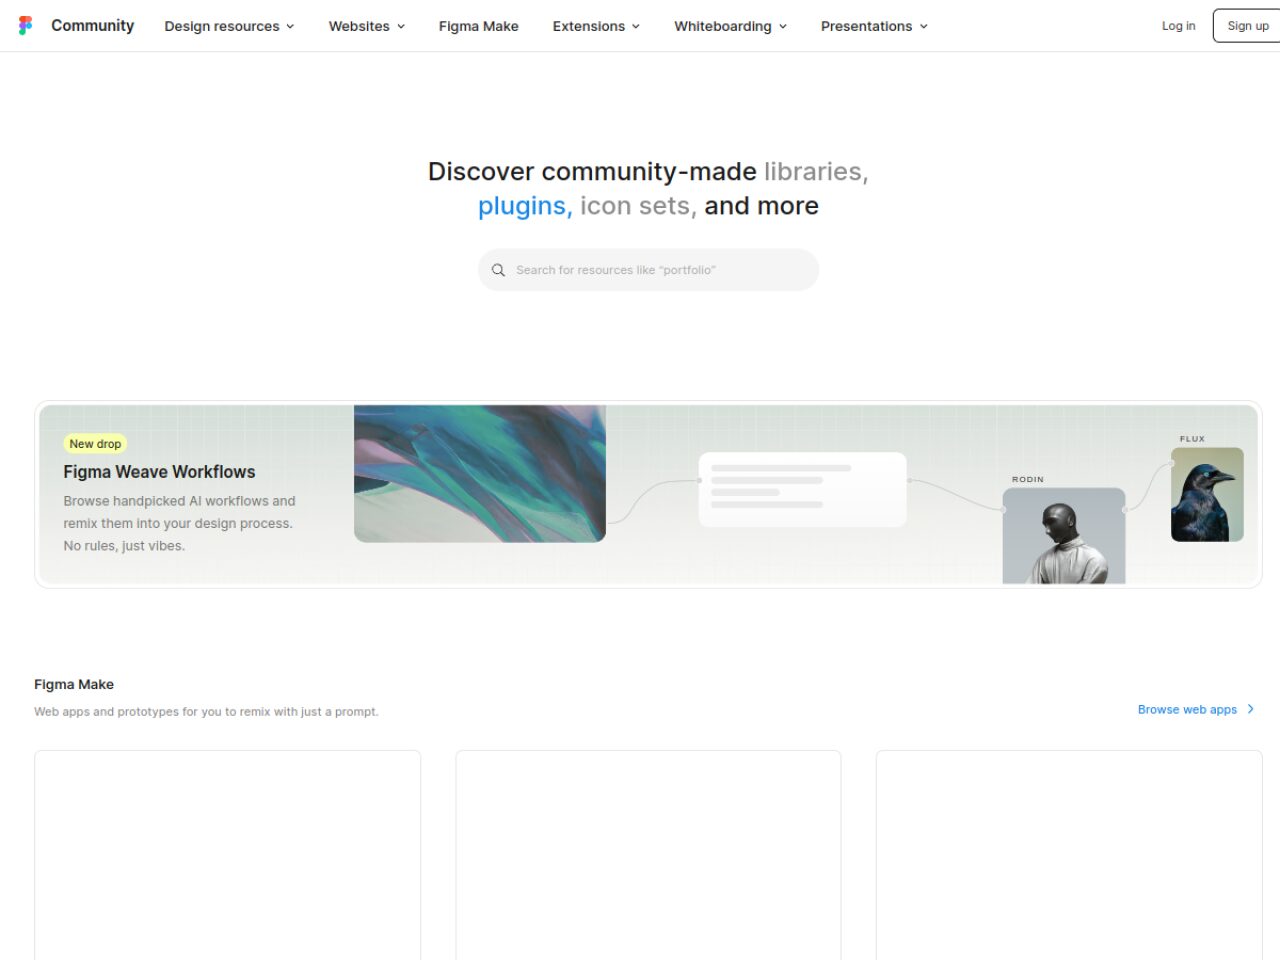Expand the Design resources menu
This screenshot has height=960, width=1280.
(229, 26)
